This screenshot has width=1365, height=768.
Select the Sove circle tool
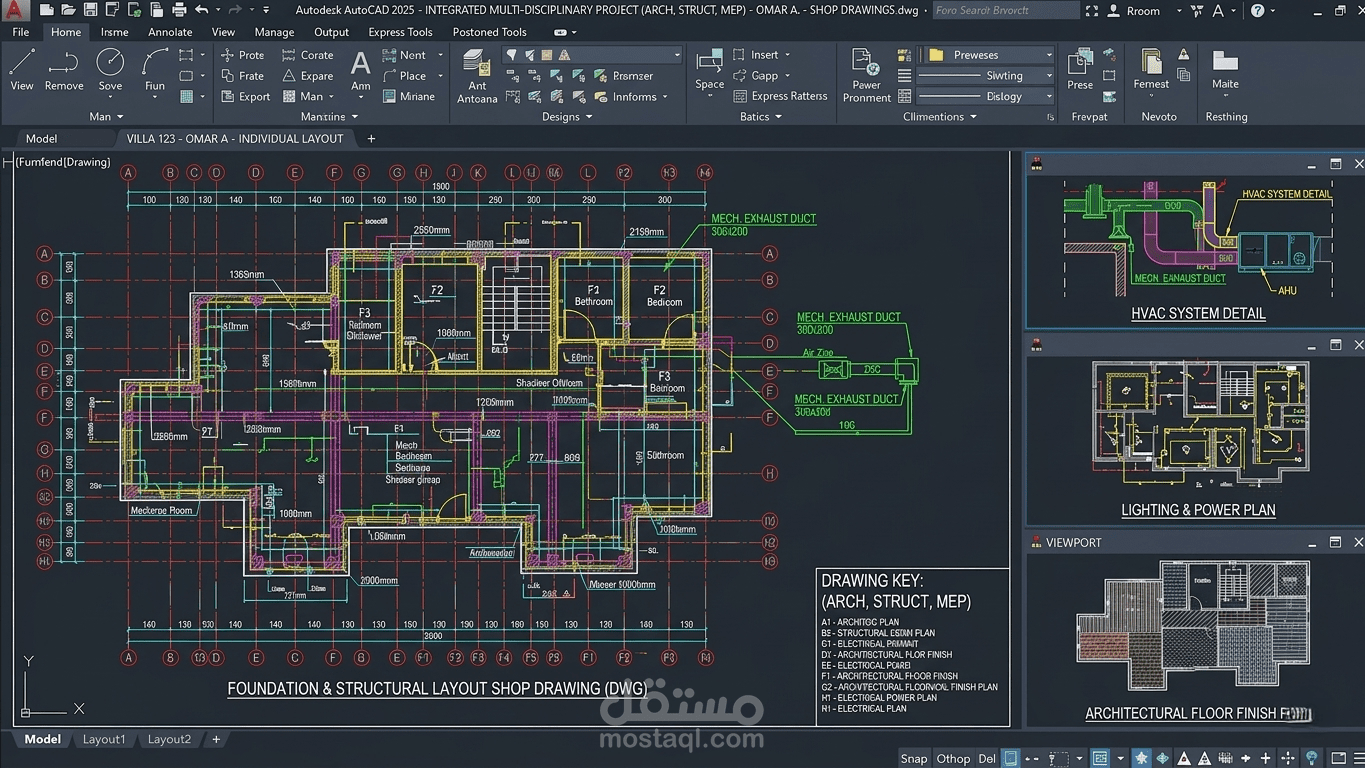click(110, 69)
